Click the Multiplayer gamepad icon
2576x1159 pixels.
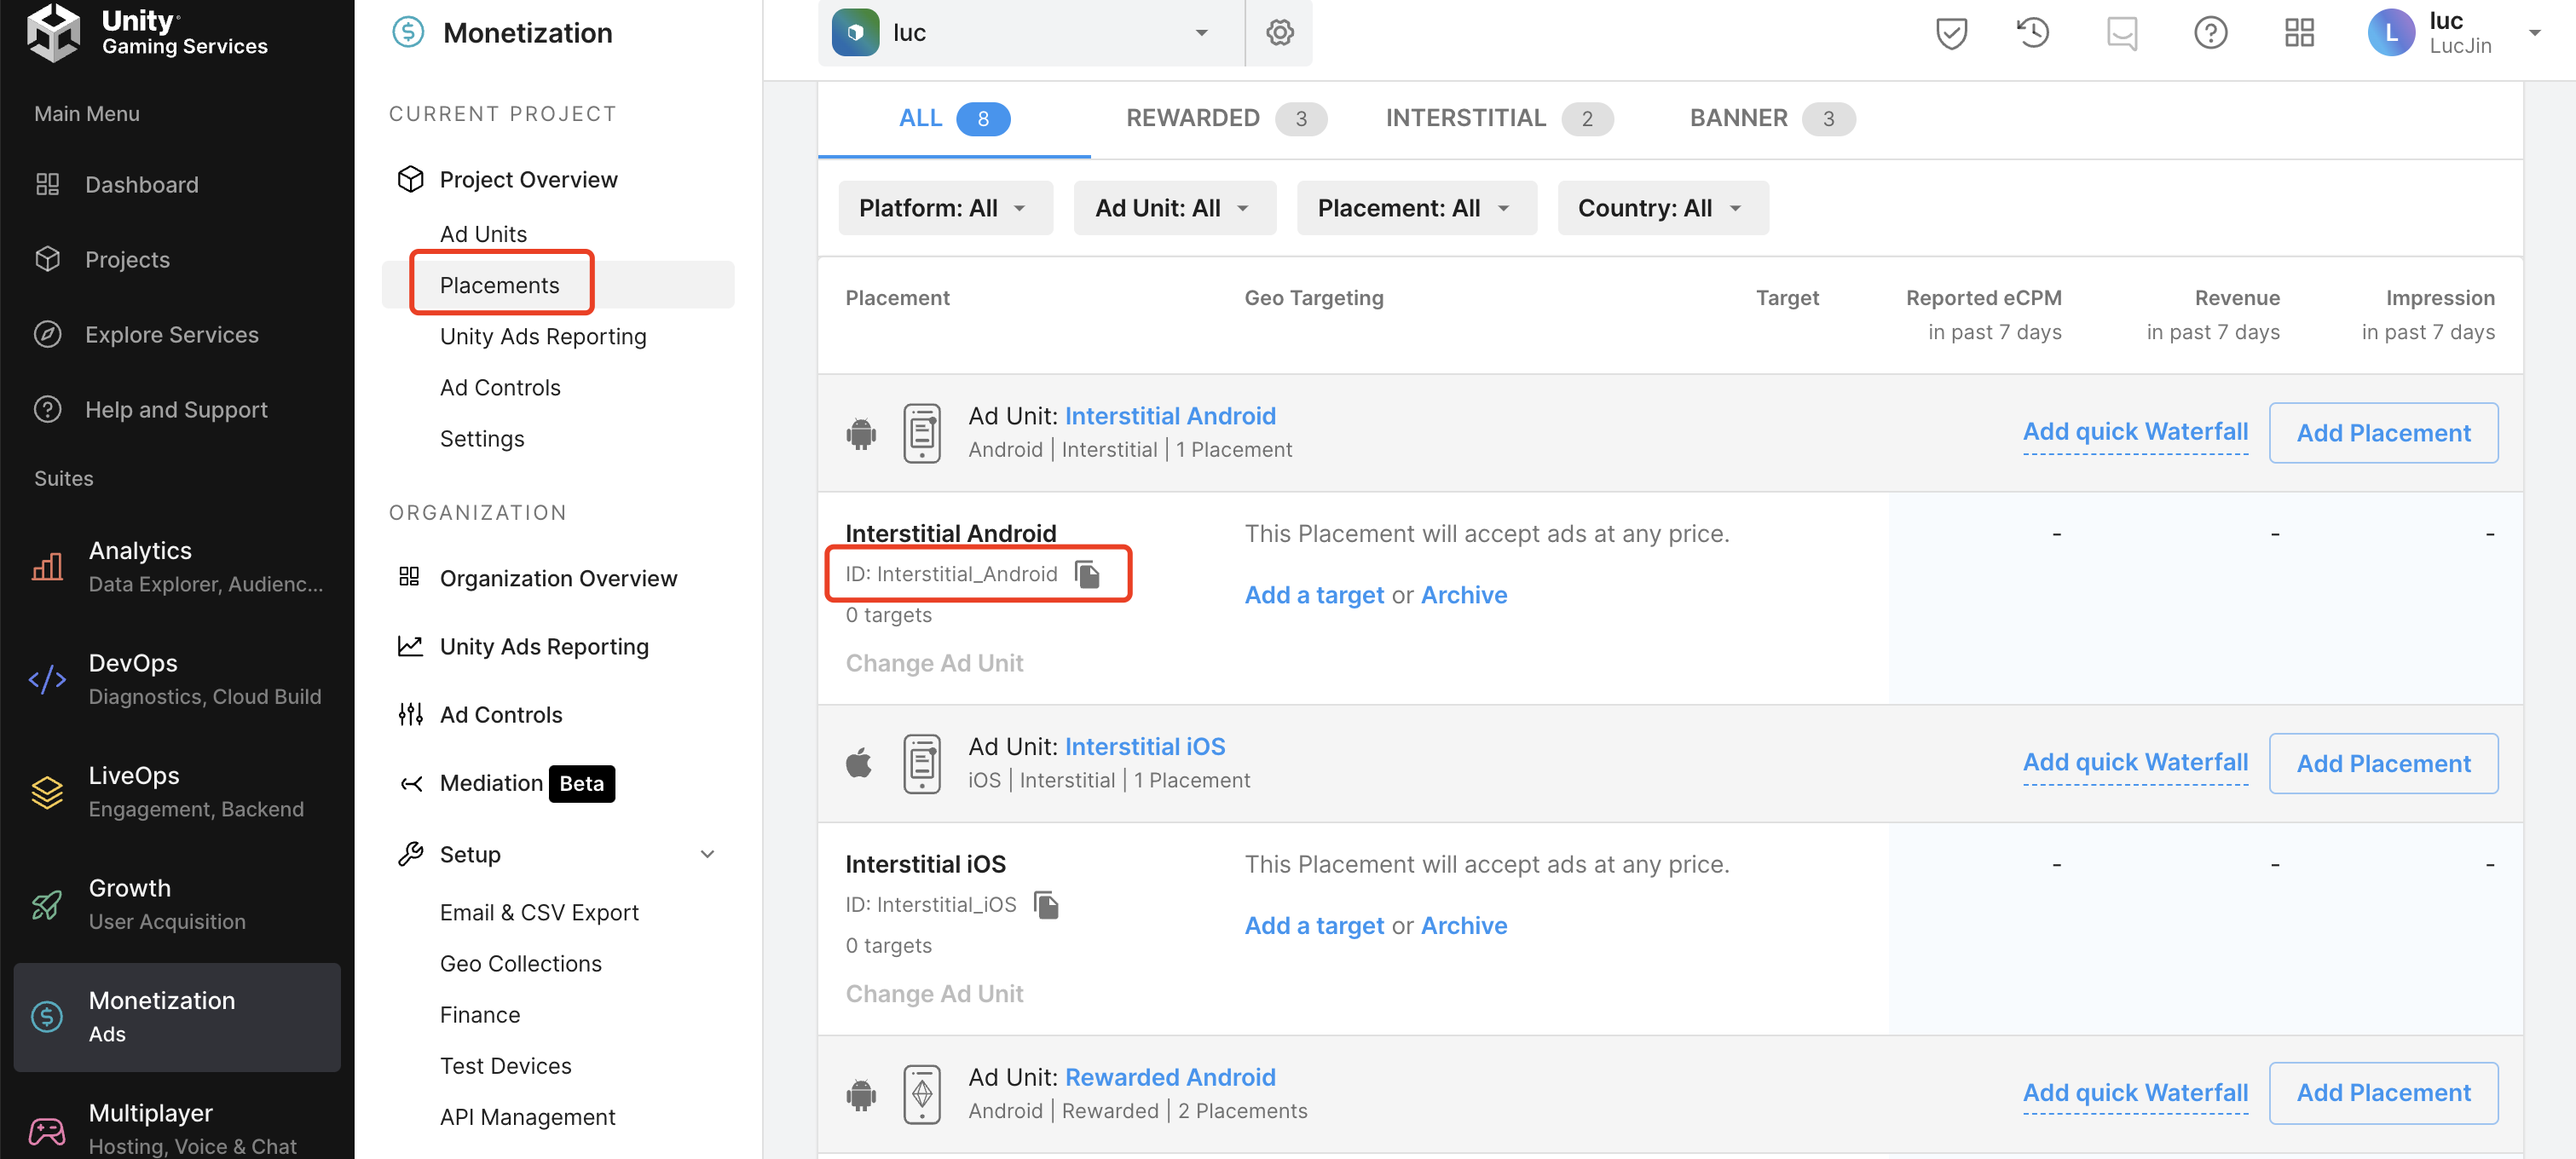47,1130
